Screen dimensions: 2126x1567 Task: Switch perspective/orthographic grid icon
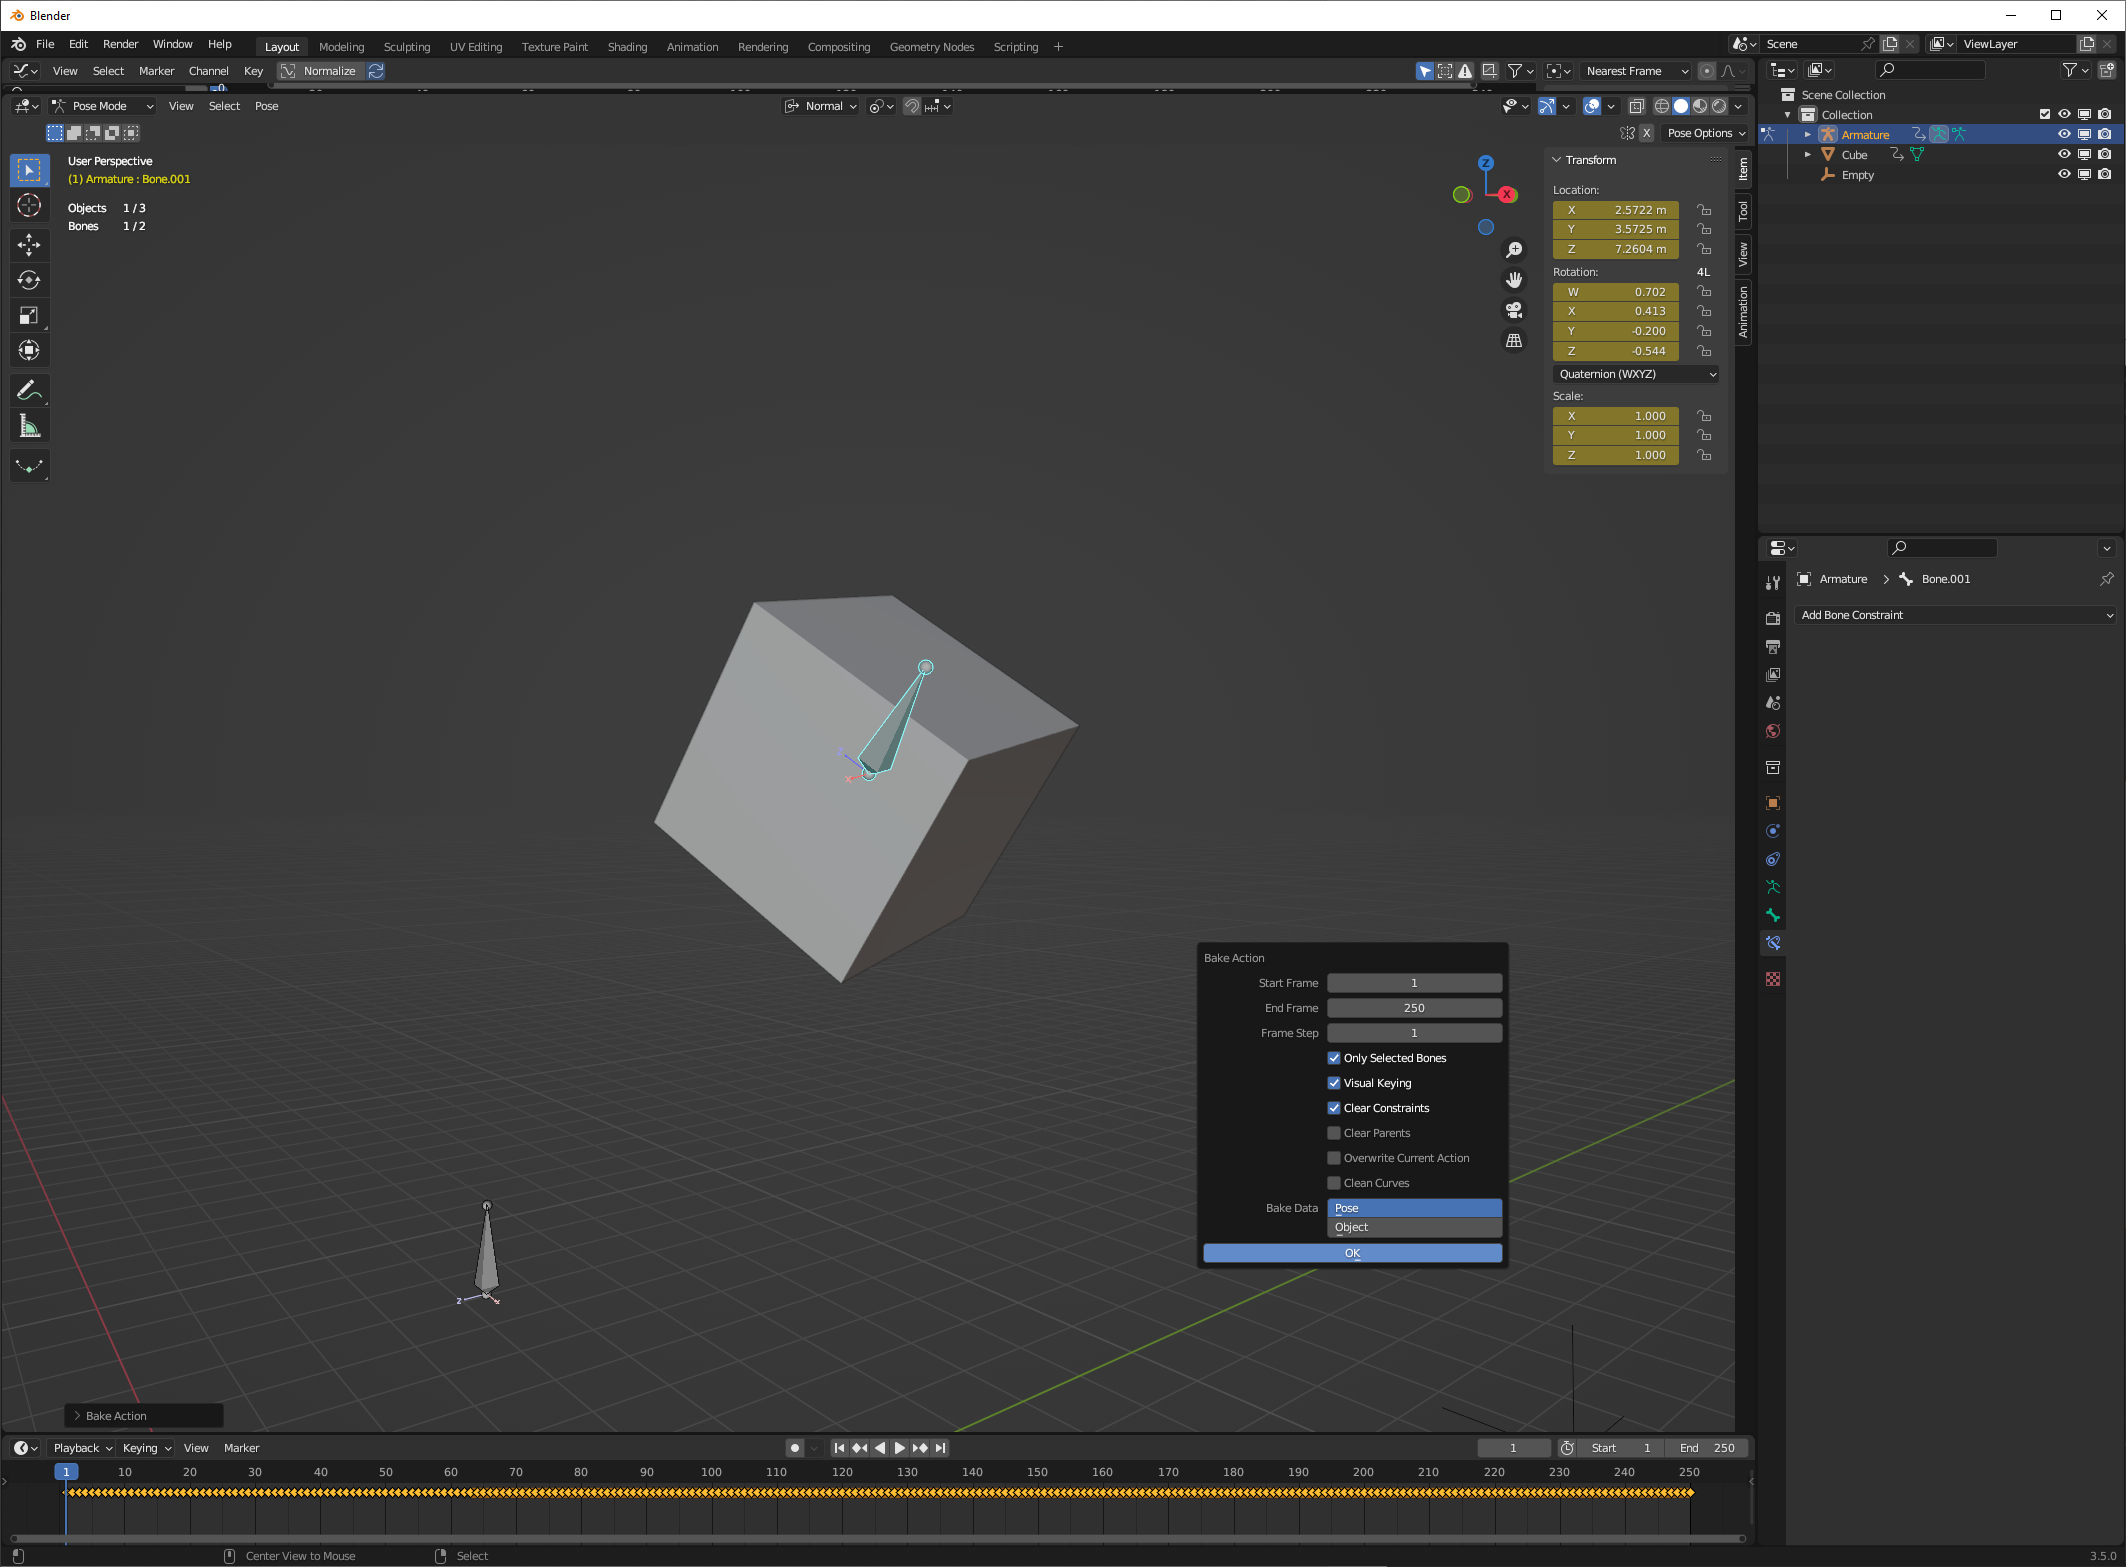click(1514, 341)
